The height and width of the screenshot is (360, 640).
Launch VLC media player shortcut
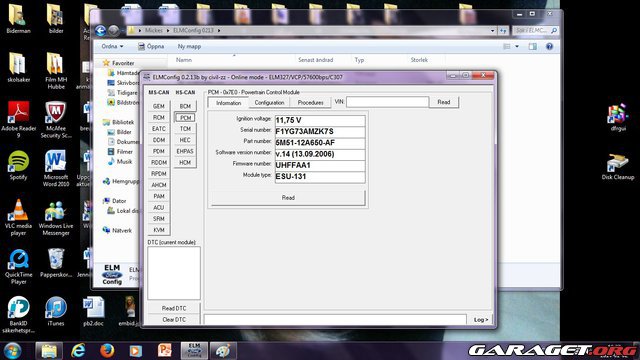(x=18, y=217)
